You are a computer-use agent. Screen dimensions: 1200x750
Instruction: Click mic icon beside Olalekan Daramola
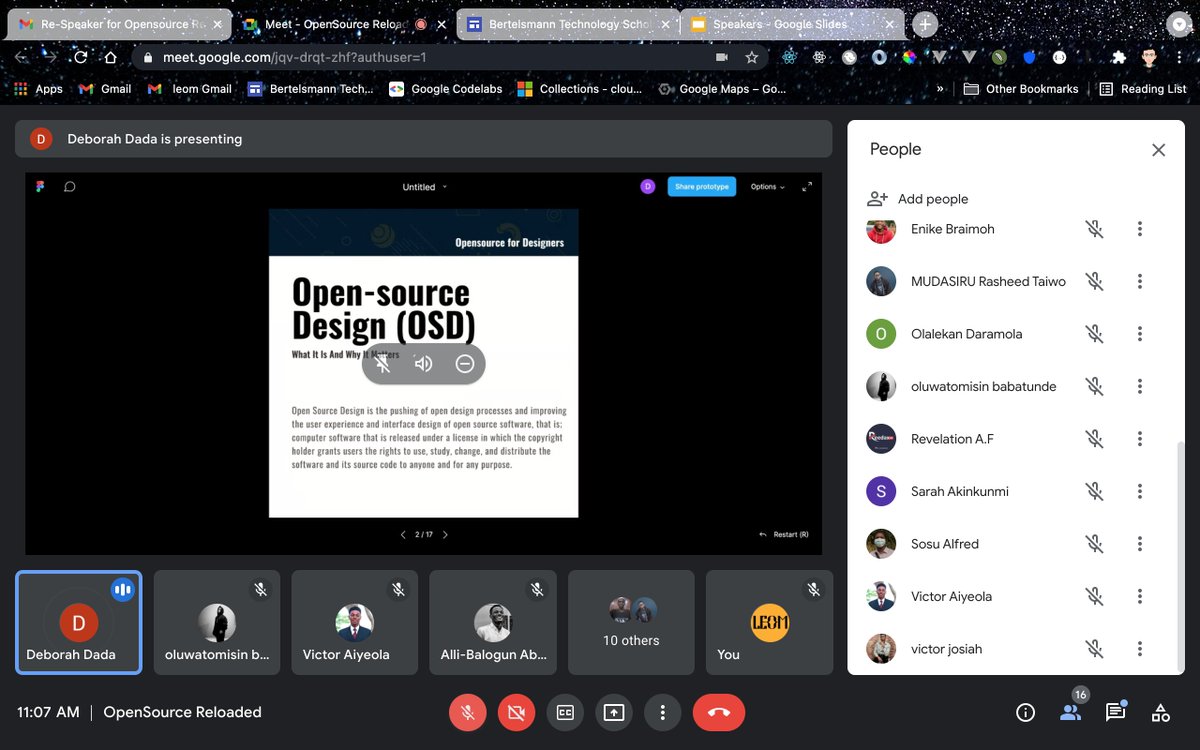(1095, 334)
